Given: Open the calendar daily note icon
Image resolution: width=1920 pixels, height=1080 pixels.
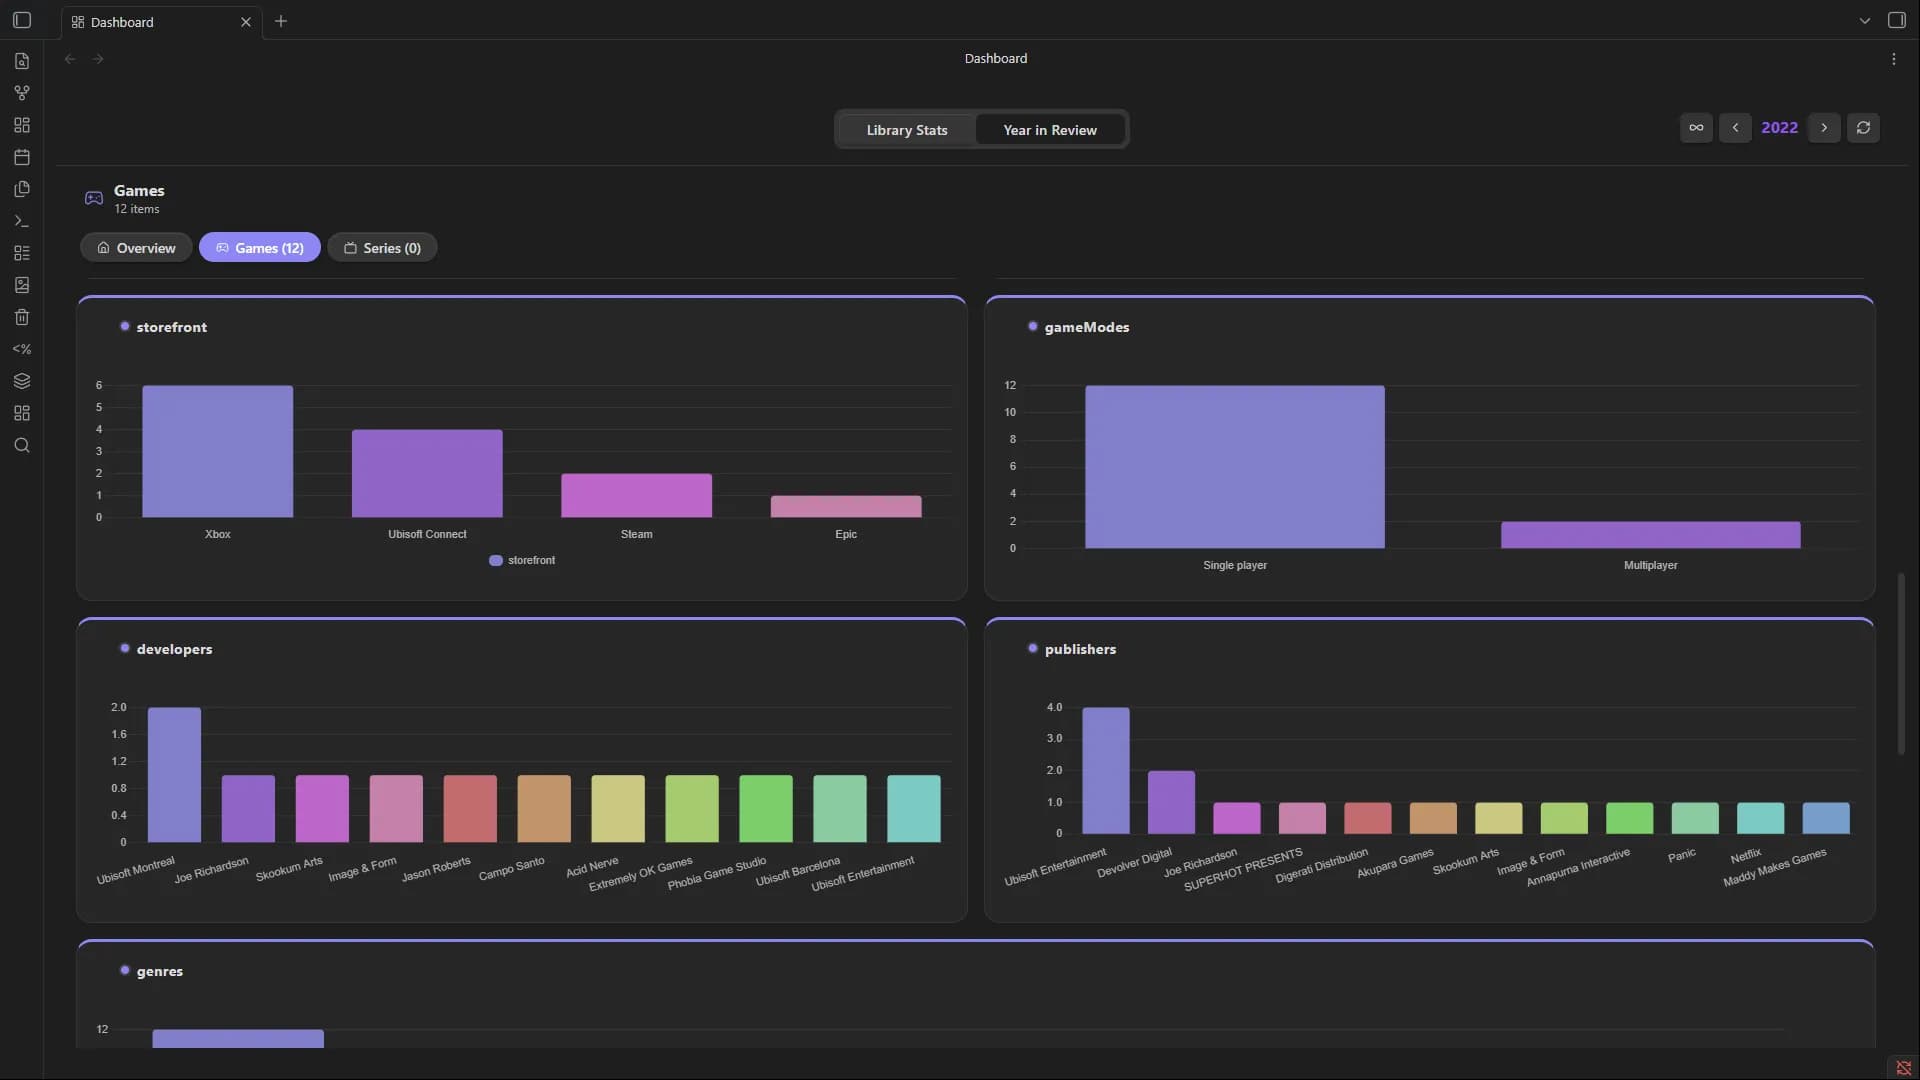Looking at the screenshot, I should (22, 157).
